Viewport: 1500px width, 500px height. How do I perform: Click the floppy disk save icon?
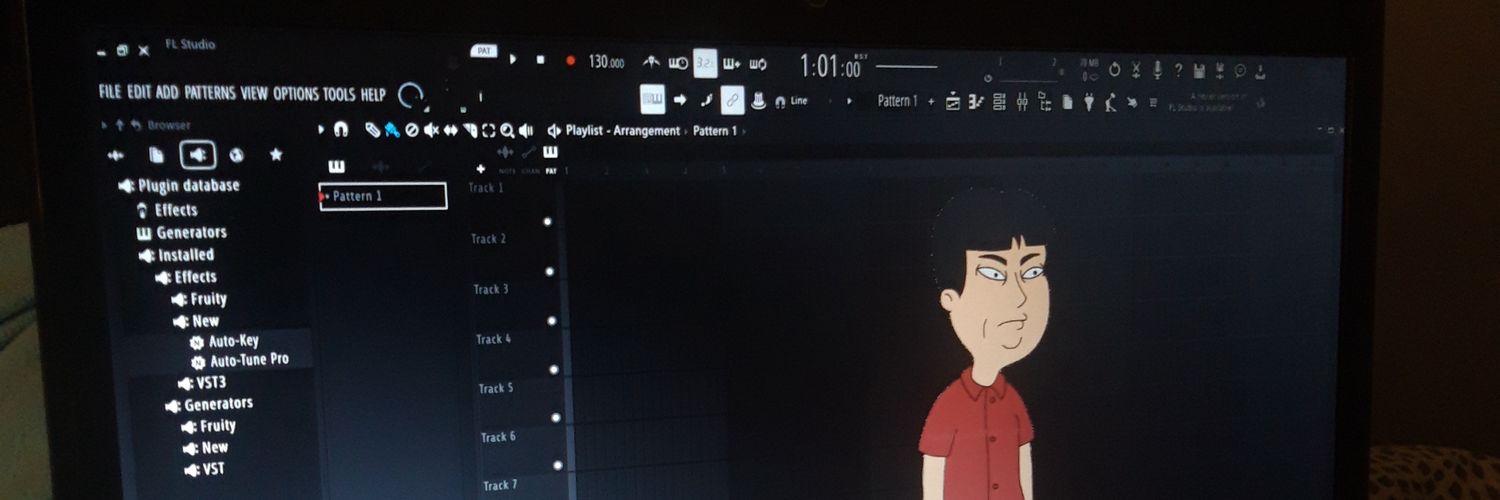[x=1199, y=70]
